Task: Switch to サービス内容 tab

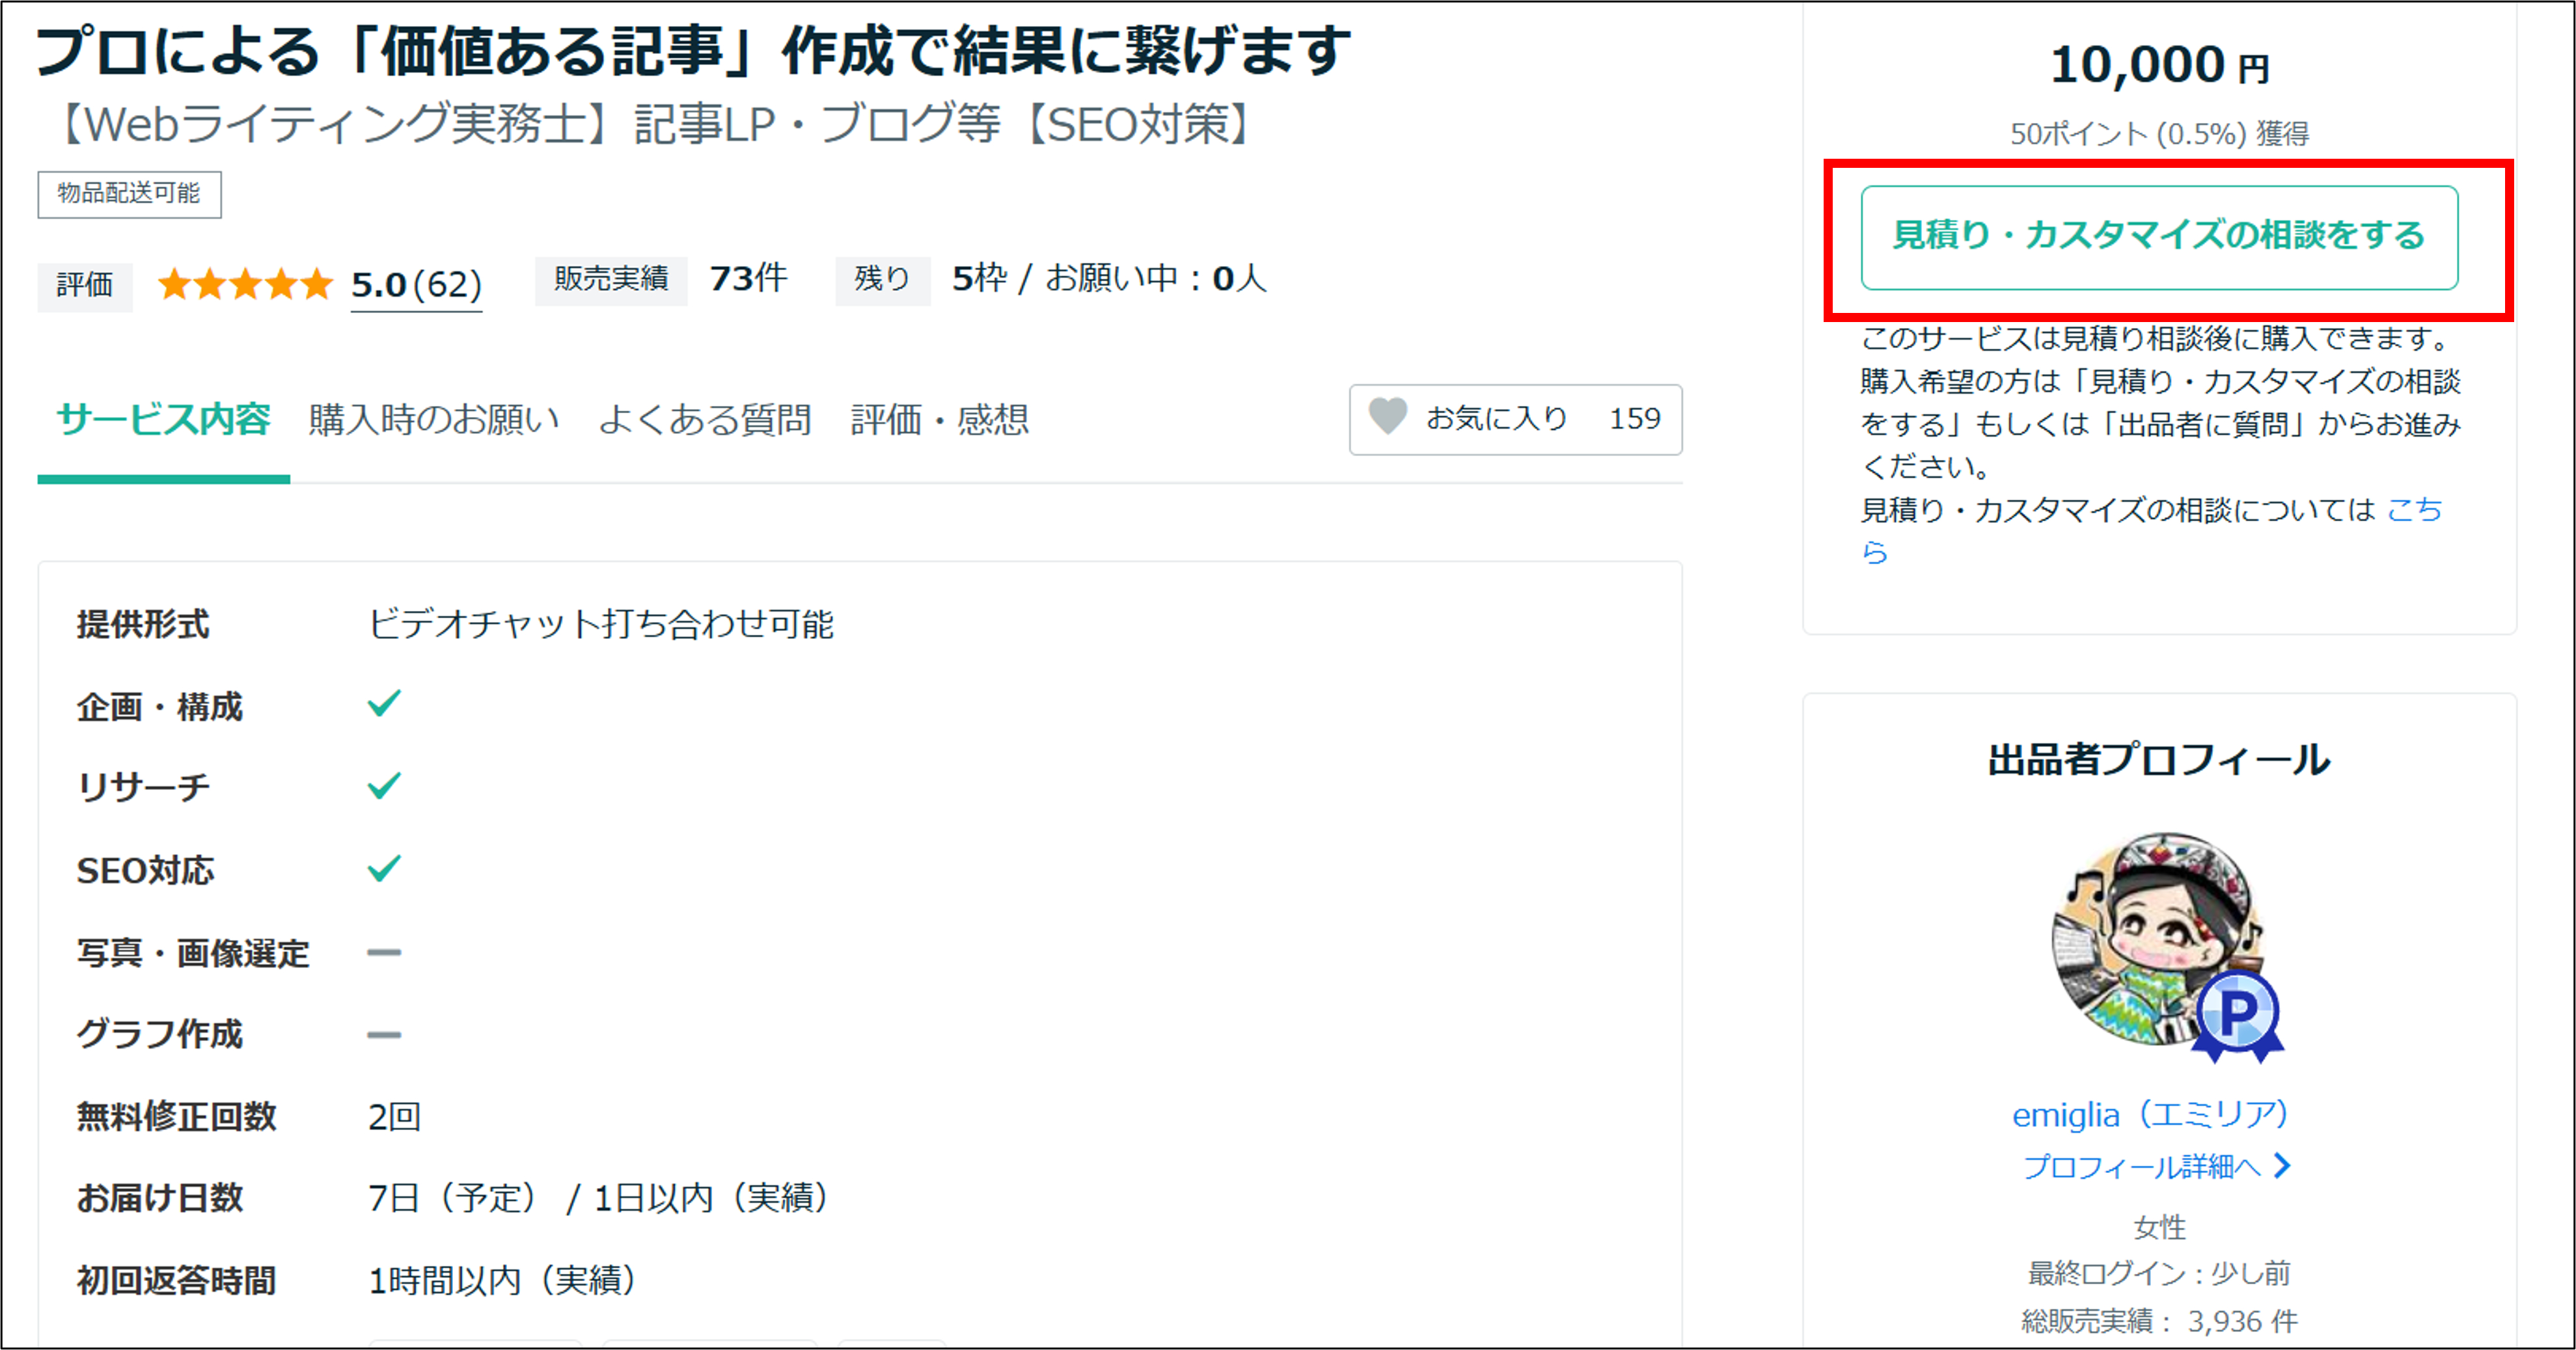Action: click(163, 420)
